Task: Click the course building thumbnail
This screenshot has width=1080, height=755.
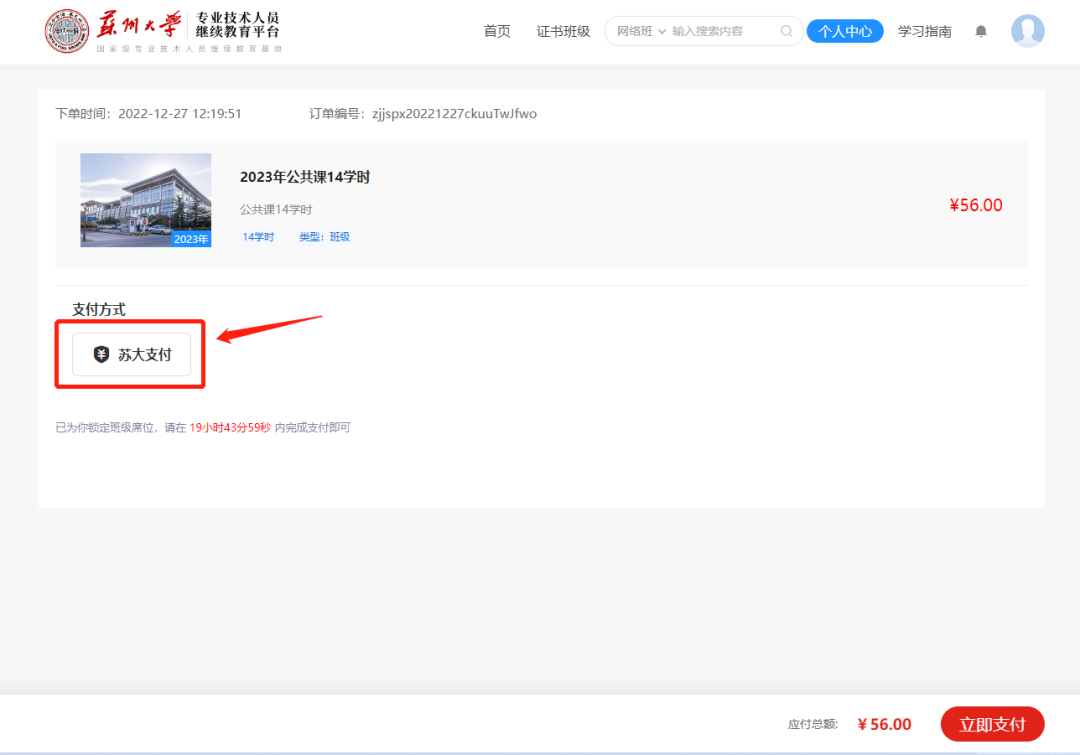Action: pyautogui.click(x=145, y=200)
